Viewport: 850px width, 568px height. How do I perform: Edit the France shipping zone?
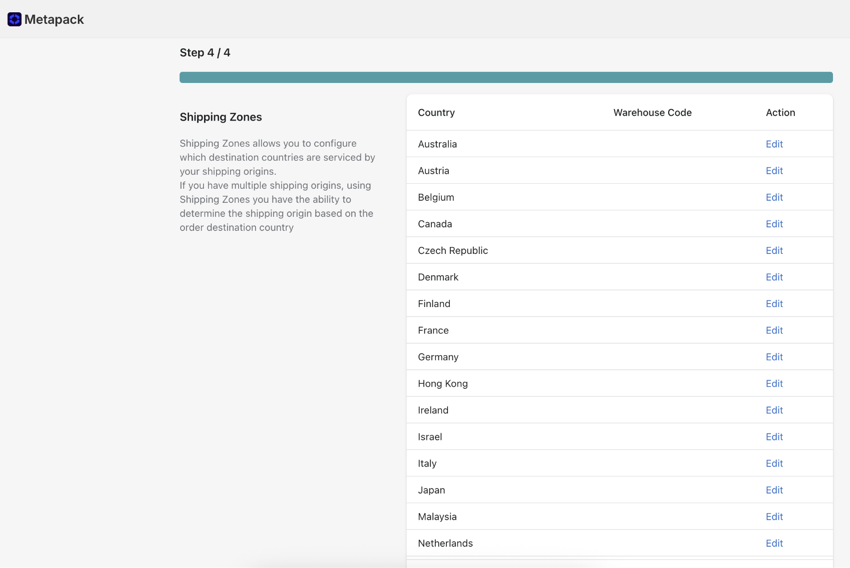[774, 330]
